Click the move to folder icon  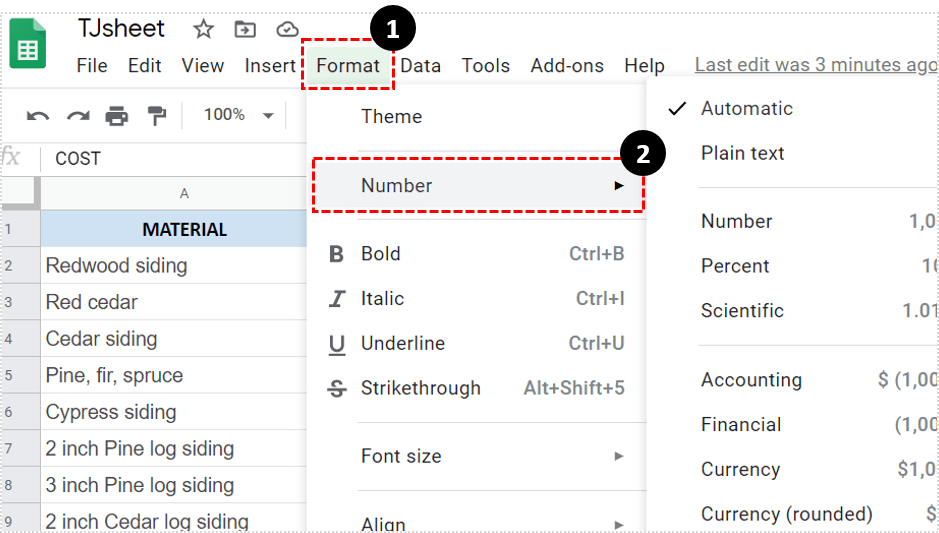point(245,29)
